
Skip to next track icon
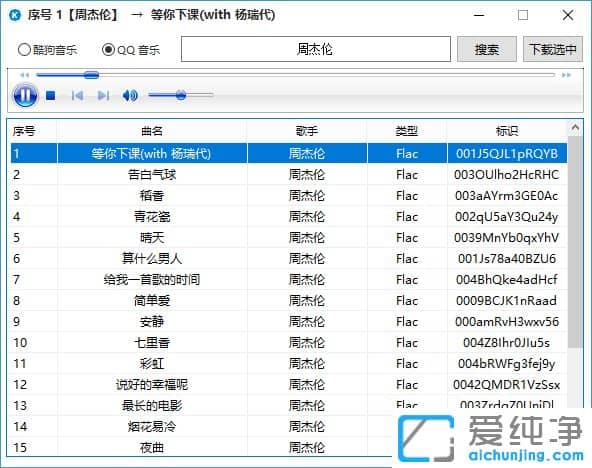(103, 95)
